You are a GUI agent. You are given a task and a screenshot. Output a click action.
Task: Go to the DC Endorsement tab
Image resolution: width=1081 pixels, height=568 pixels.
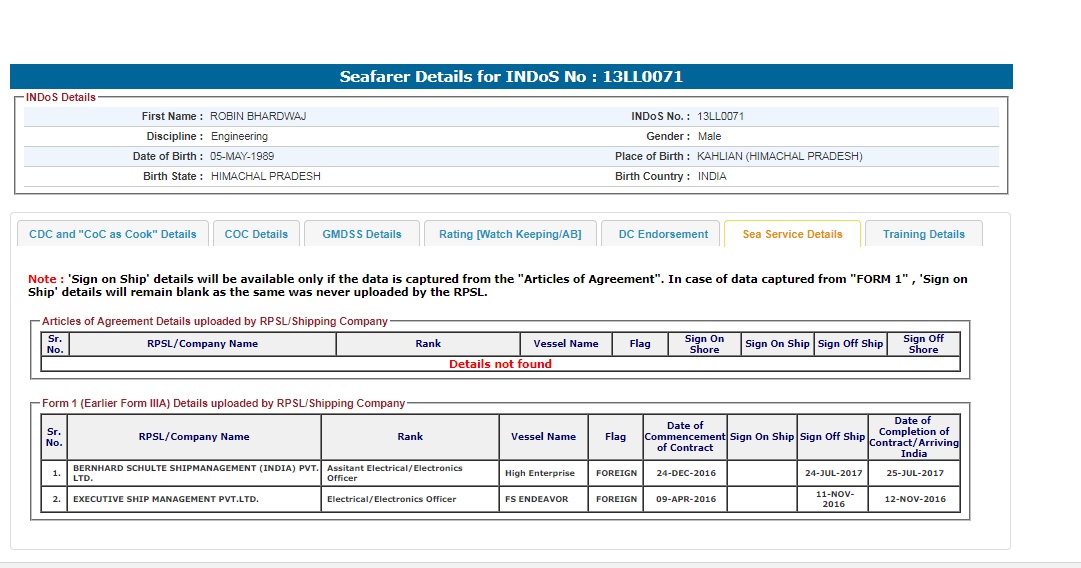coord(662,234)
